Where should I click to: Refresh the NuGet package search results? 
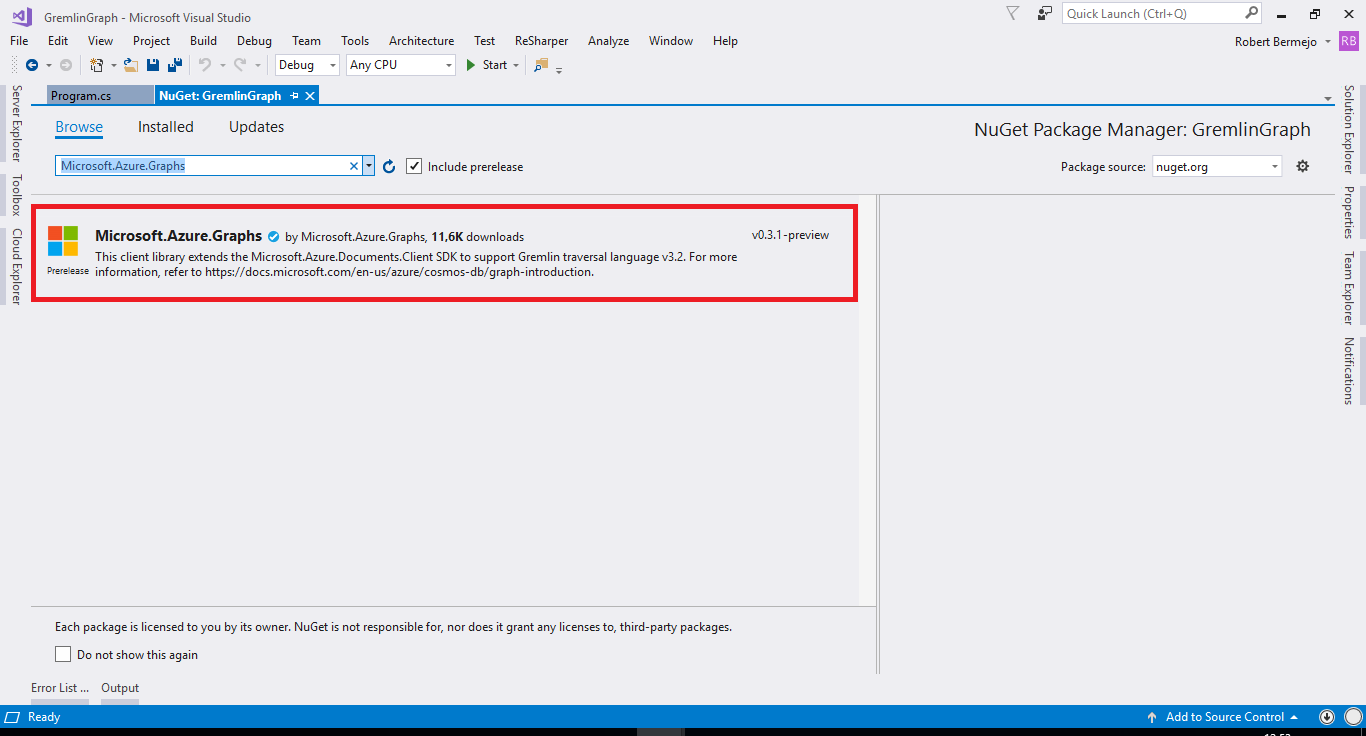[x=389, y=166]
